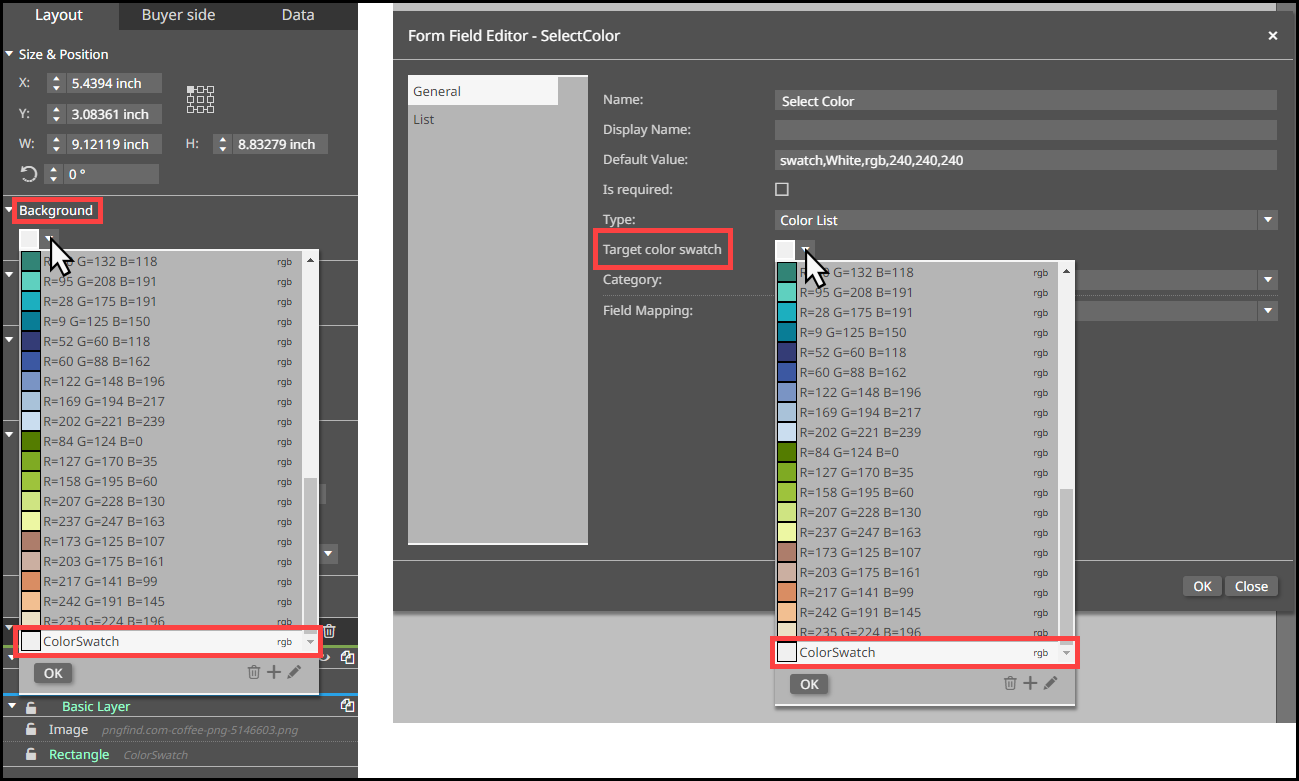Add a new swatch in Background color picker
1299x781 pixels.
point(273,673)
